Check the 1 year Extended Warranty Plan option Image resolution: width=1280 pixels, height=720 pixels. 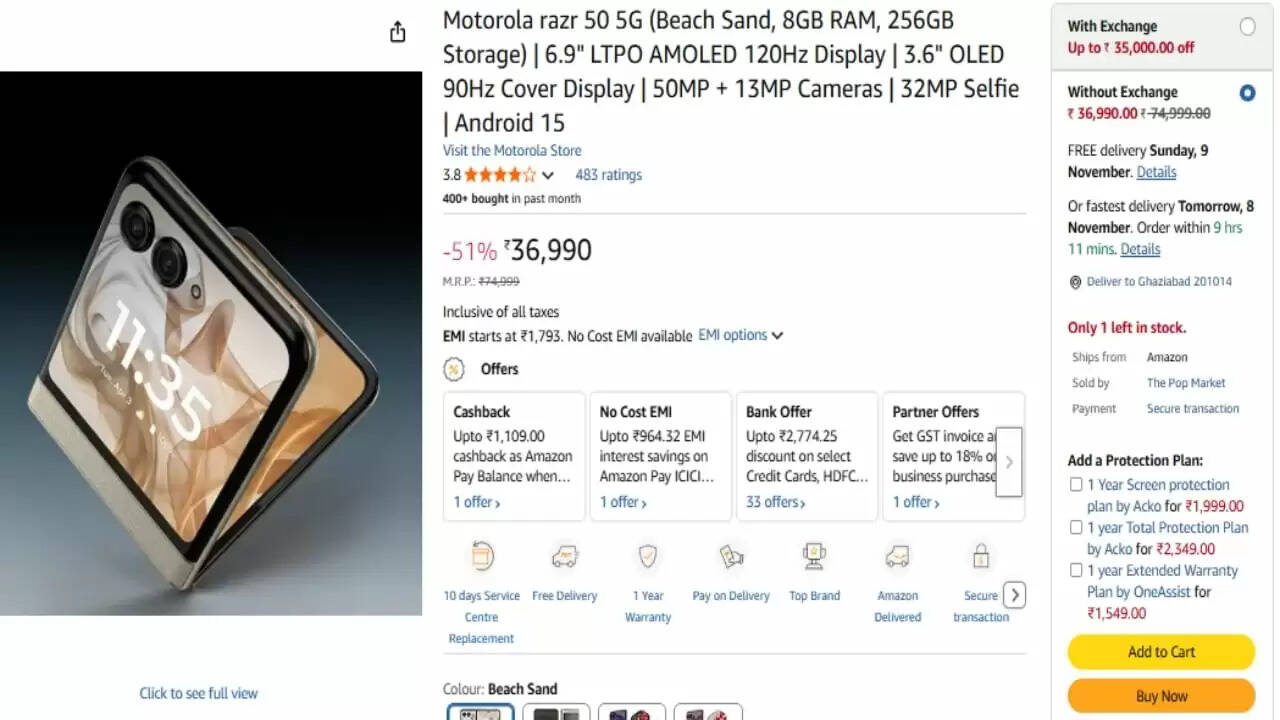tap(1077, 570)
